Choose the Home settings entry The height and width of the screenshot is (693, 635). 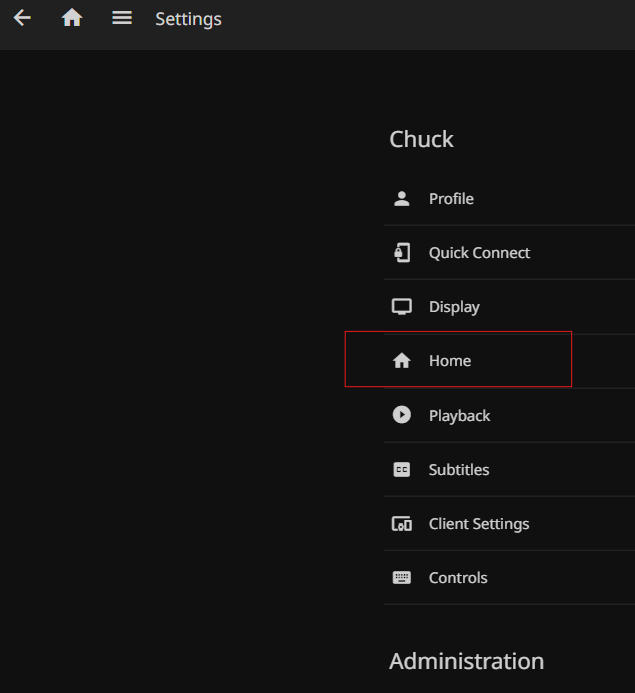[450, 361]
